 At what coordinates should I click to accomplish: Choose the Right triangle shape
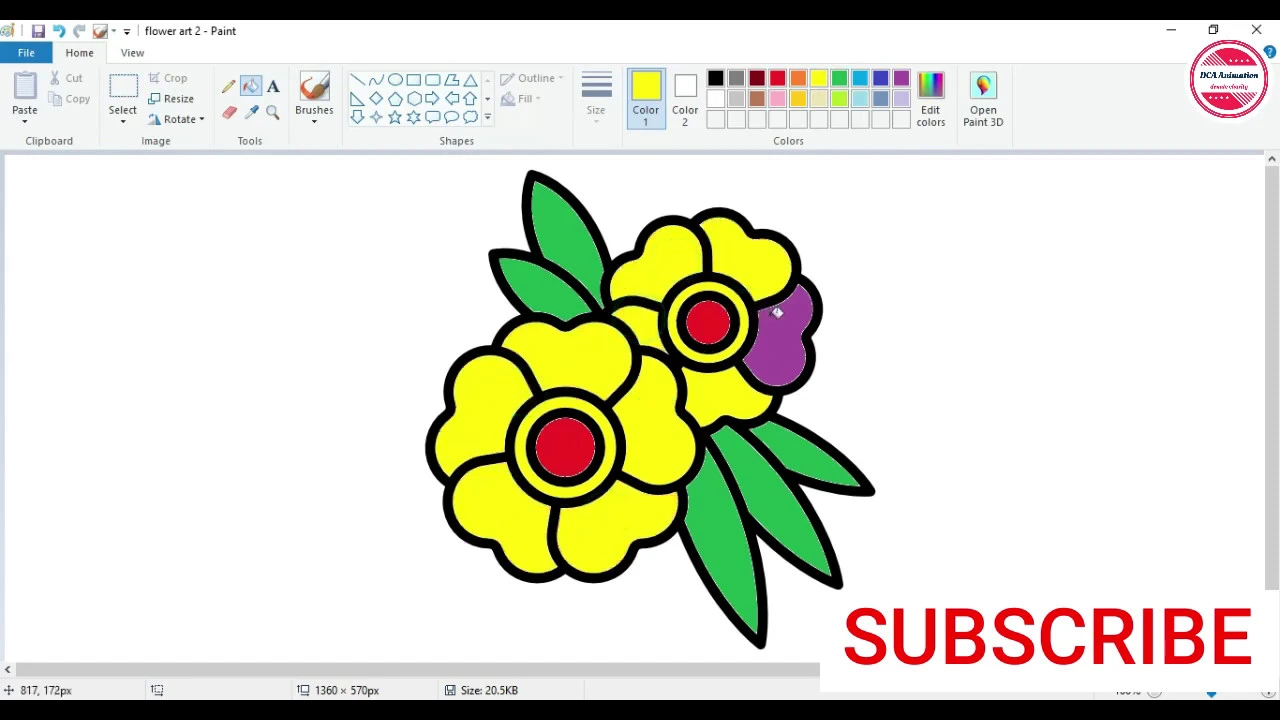(357, 99)
